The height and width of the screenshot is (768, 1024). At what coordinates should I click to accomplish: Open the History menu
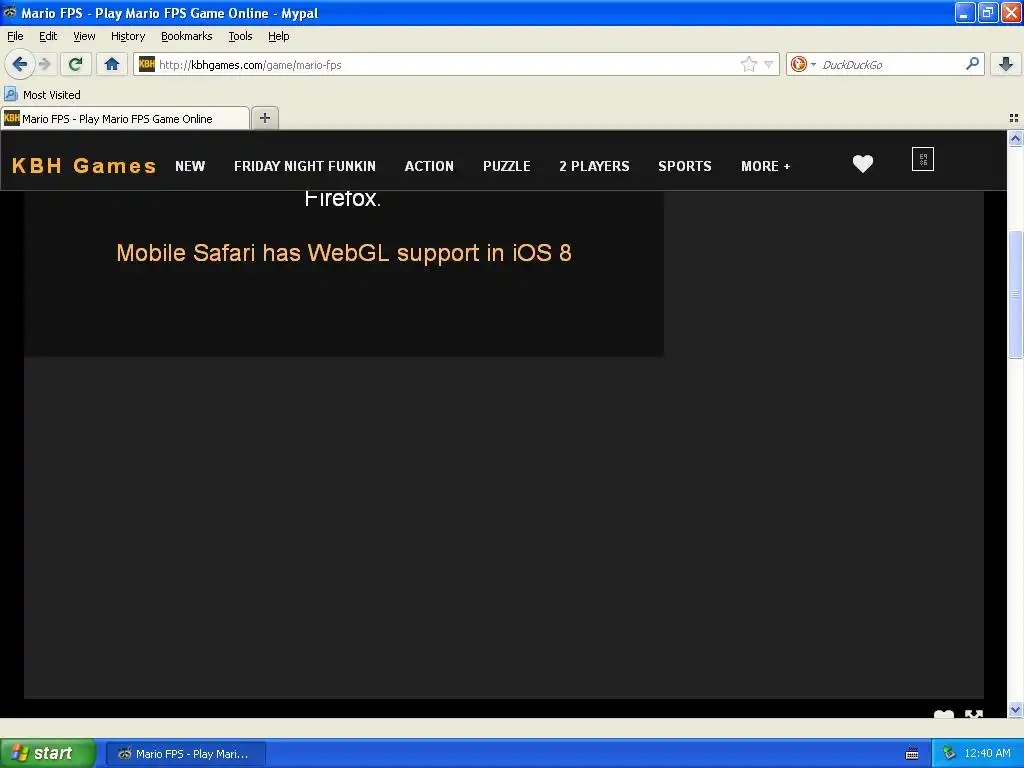[x=127, y=36]
